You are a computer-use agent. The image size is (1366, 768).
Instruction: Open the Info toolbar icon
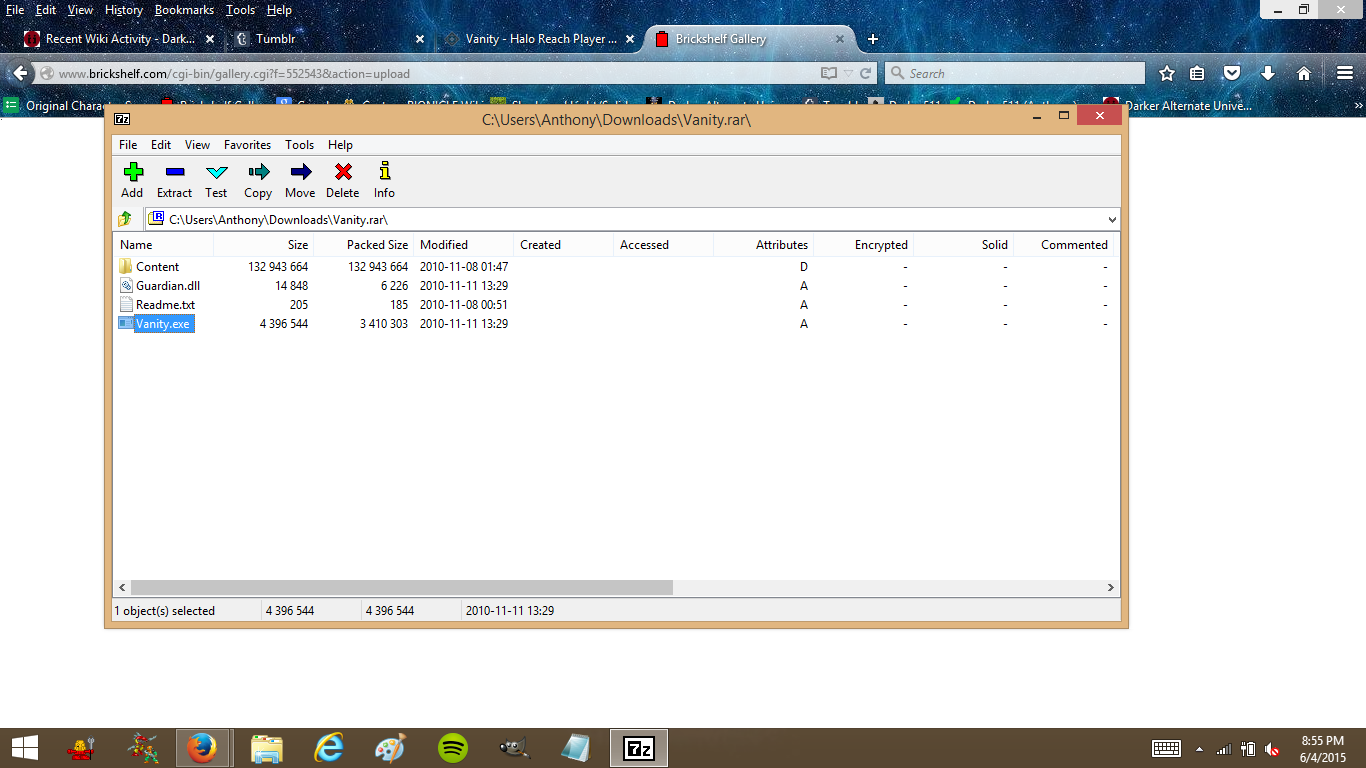[384, 172]
